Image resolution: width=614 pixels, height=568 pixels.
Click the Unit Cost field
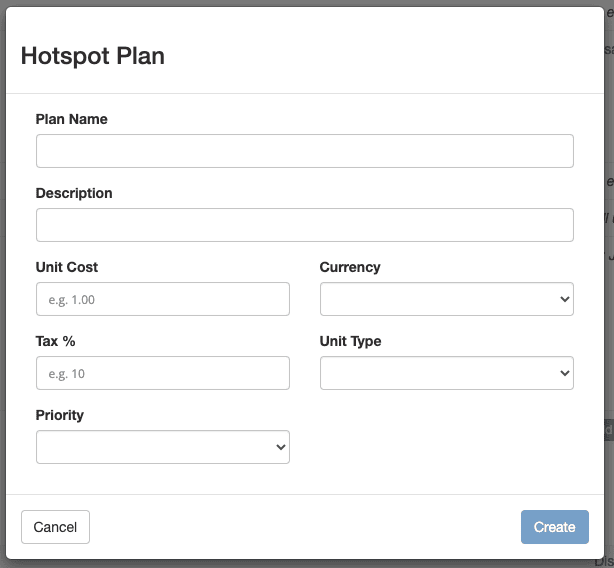163,299
